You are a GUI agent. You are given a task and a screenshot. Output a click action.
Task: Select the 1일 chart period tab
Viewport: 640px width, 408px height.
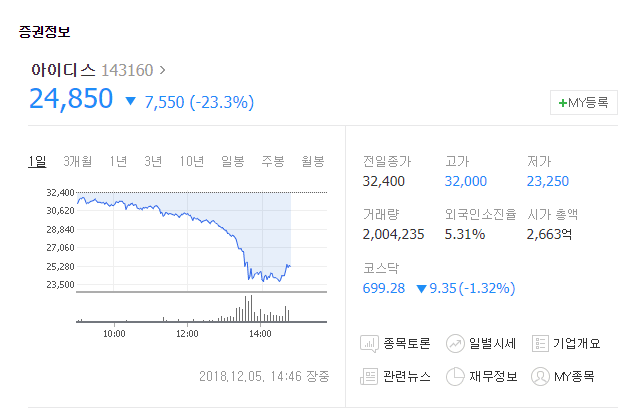pyautogui.click(x=37, y=162)
